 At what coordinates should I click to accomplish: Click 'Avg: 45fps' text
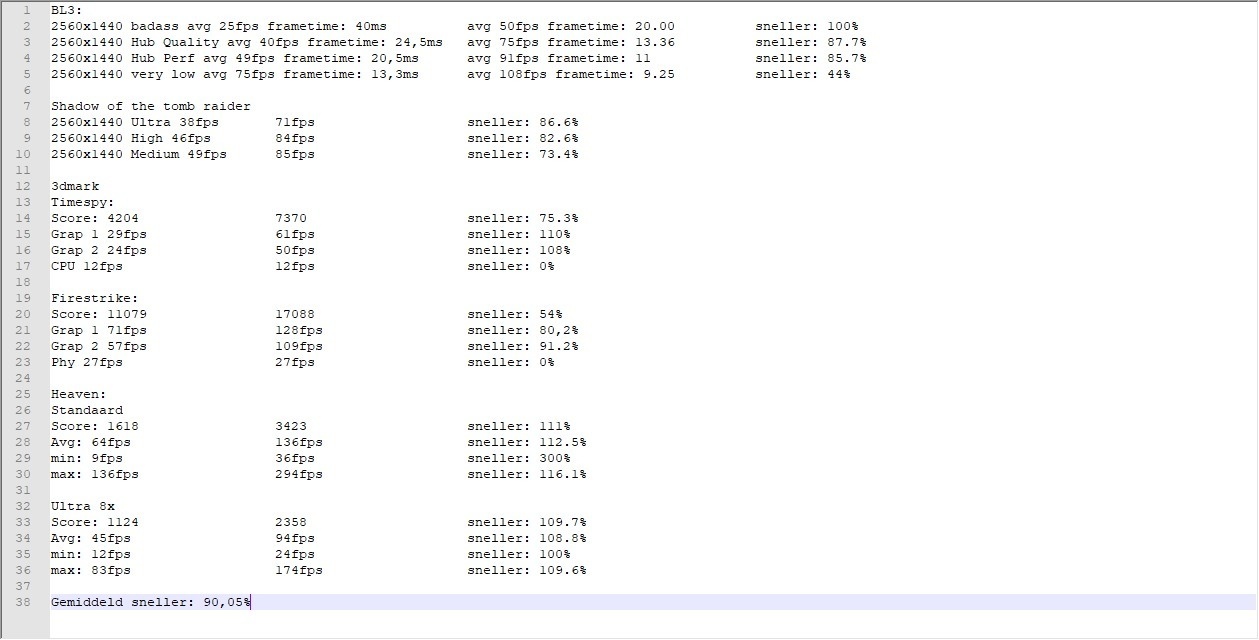pos(91,538)
